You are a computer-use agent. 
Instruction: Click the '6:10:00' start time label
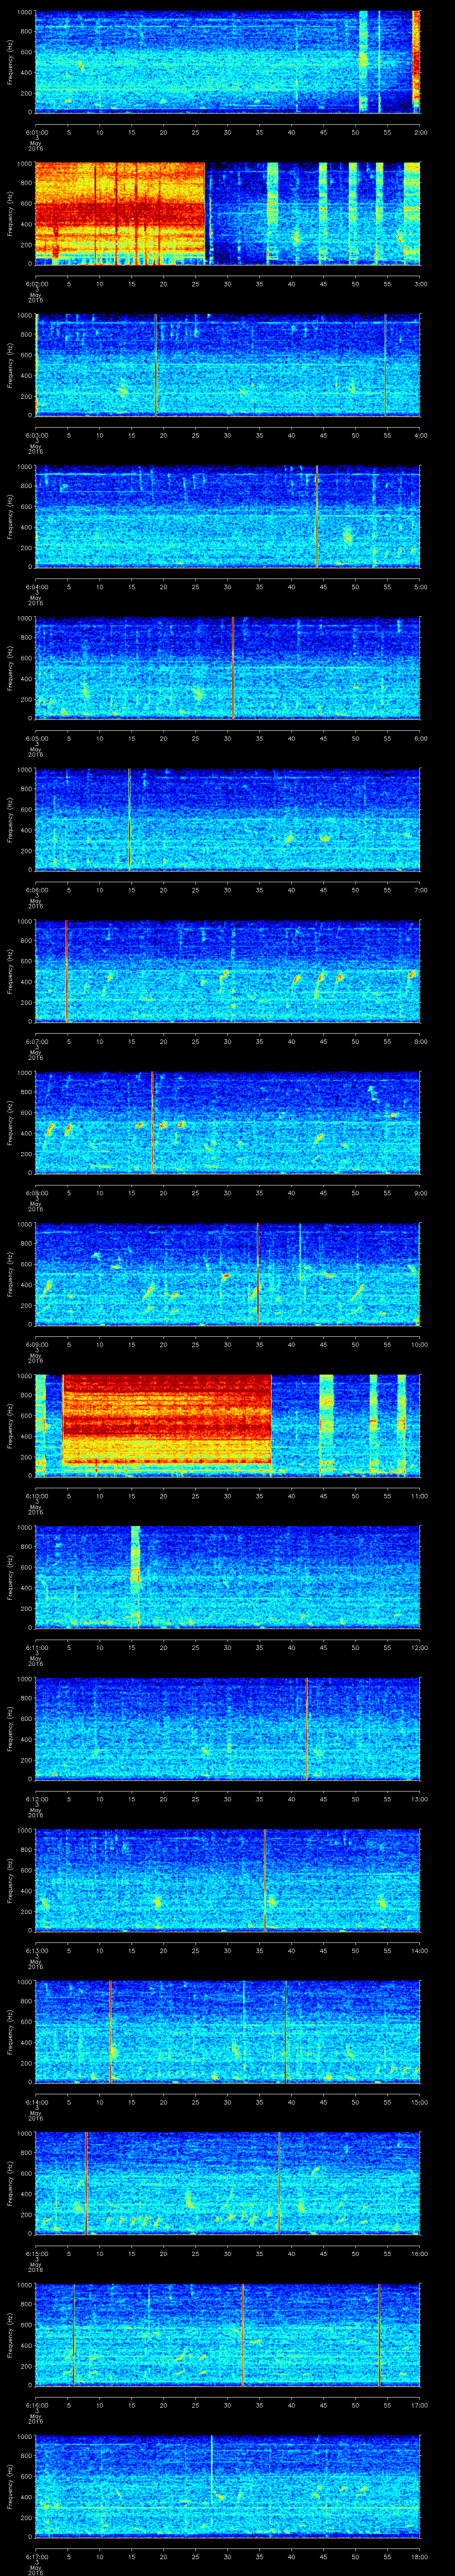36,1496
